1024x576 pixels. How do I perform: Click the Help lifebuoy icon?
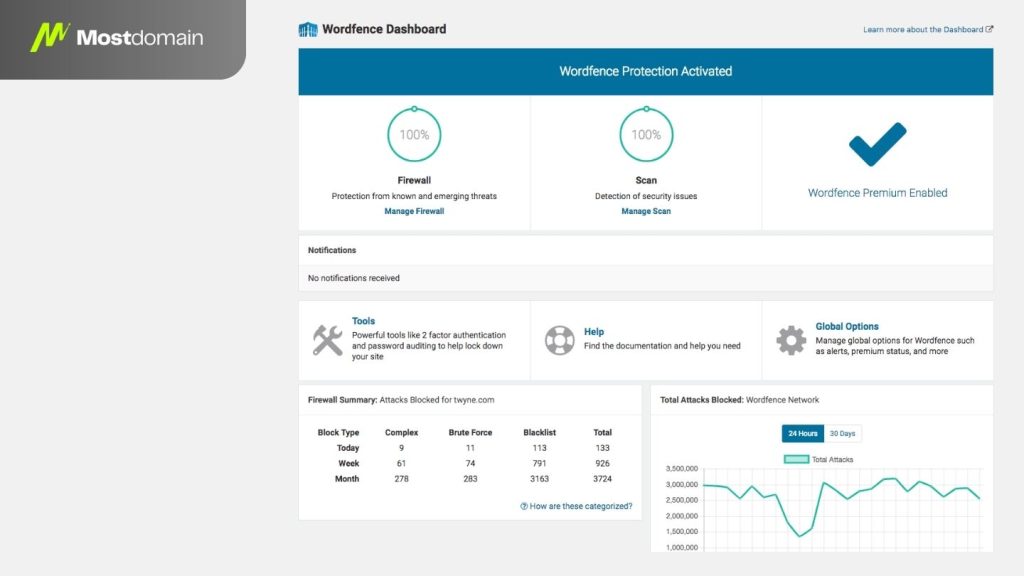click(x=560, y=340)
